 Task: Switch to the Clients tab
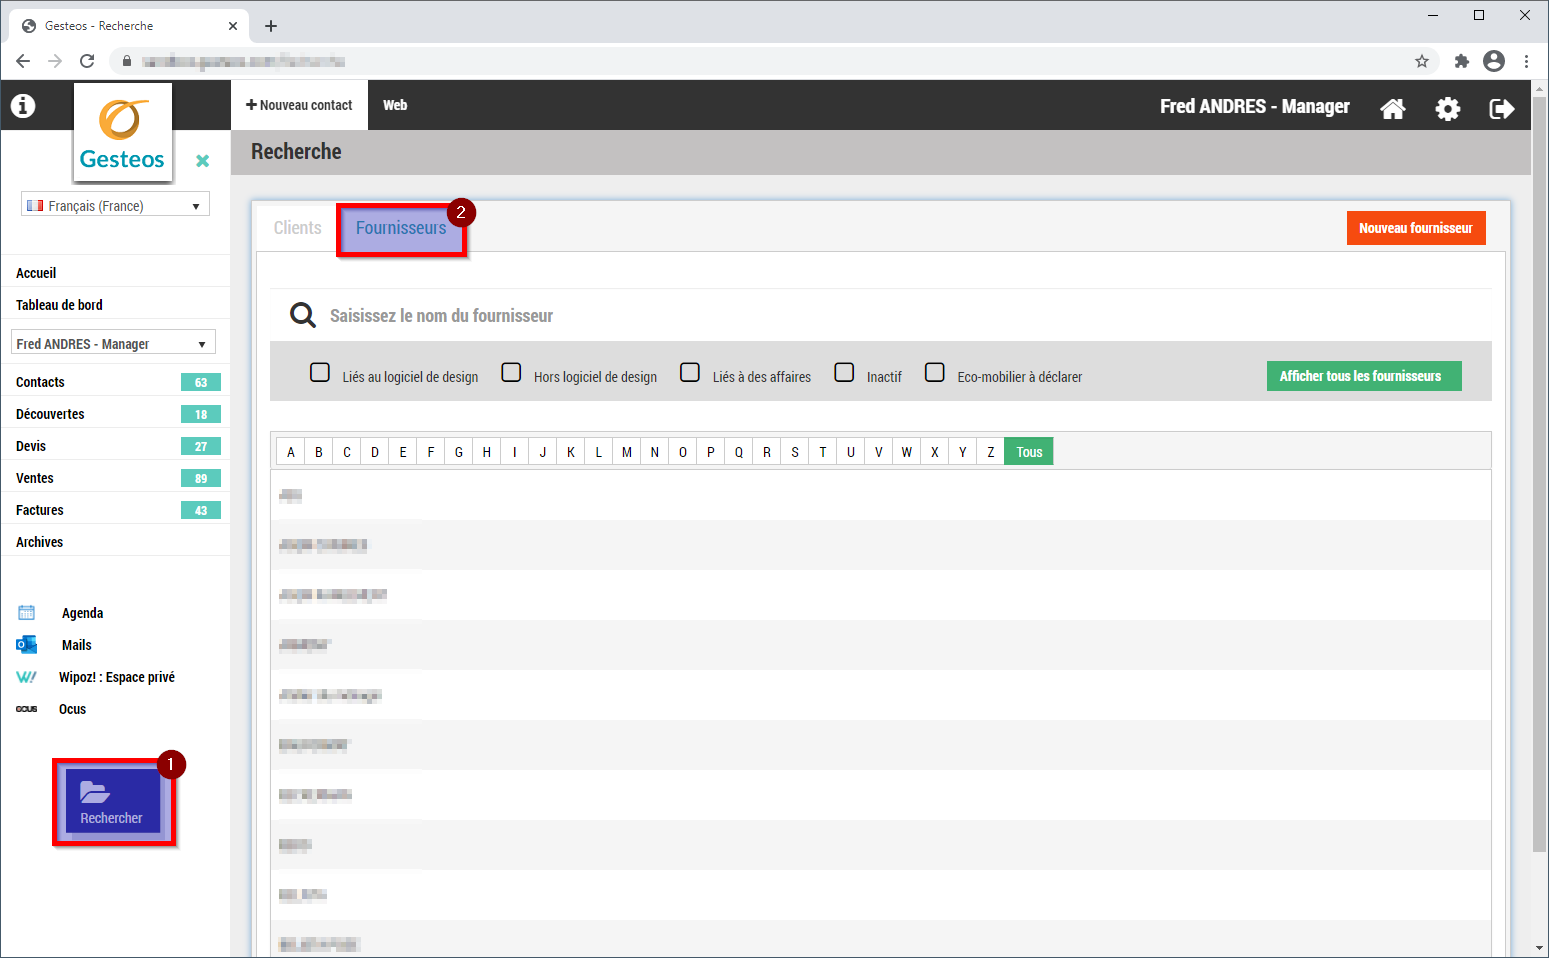tap(297, 228)
